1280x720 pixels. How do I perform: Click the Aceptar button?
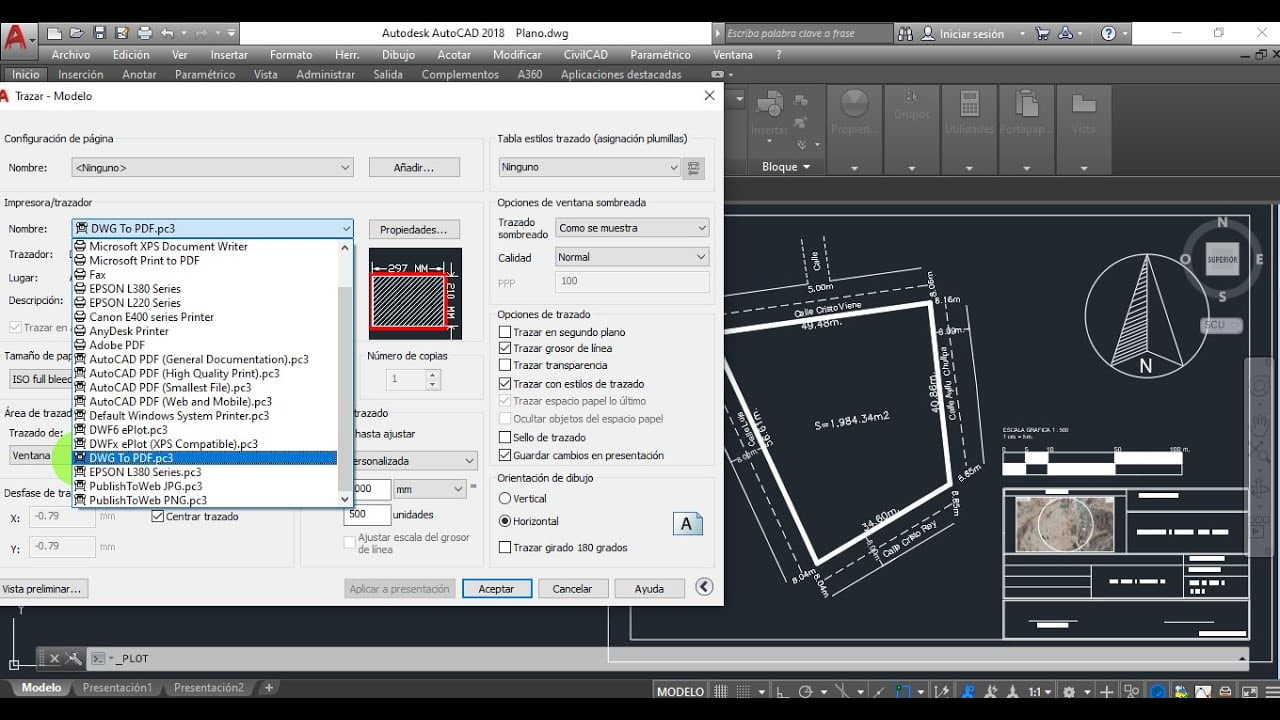[496, 589]
